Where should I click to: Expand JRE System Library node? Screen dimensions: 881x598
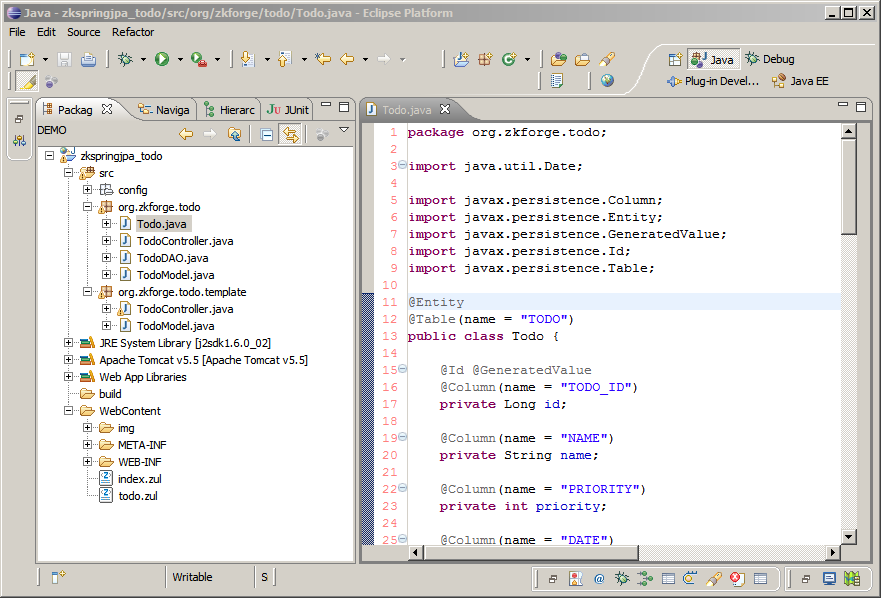coord(69,342)
